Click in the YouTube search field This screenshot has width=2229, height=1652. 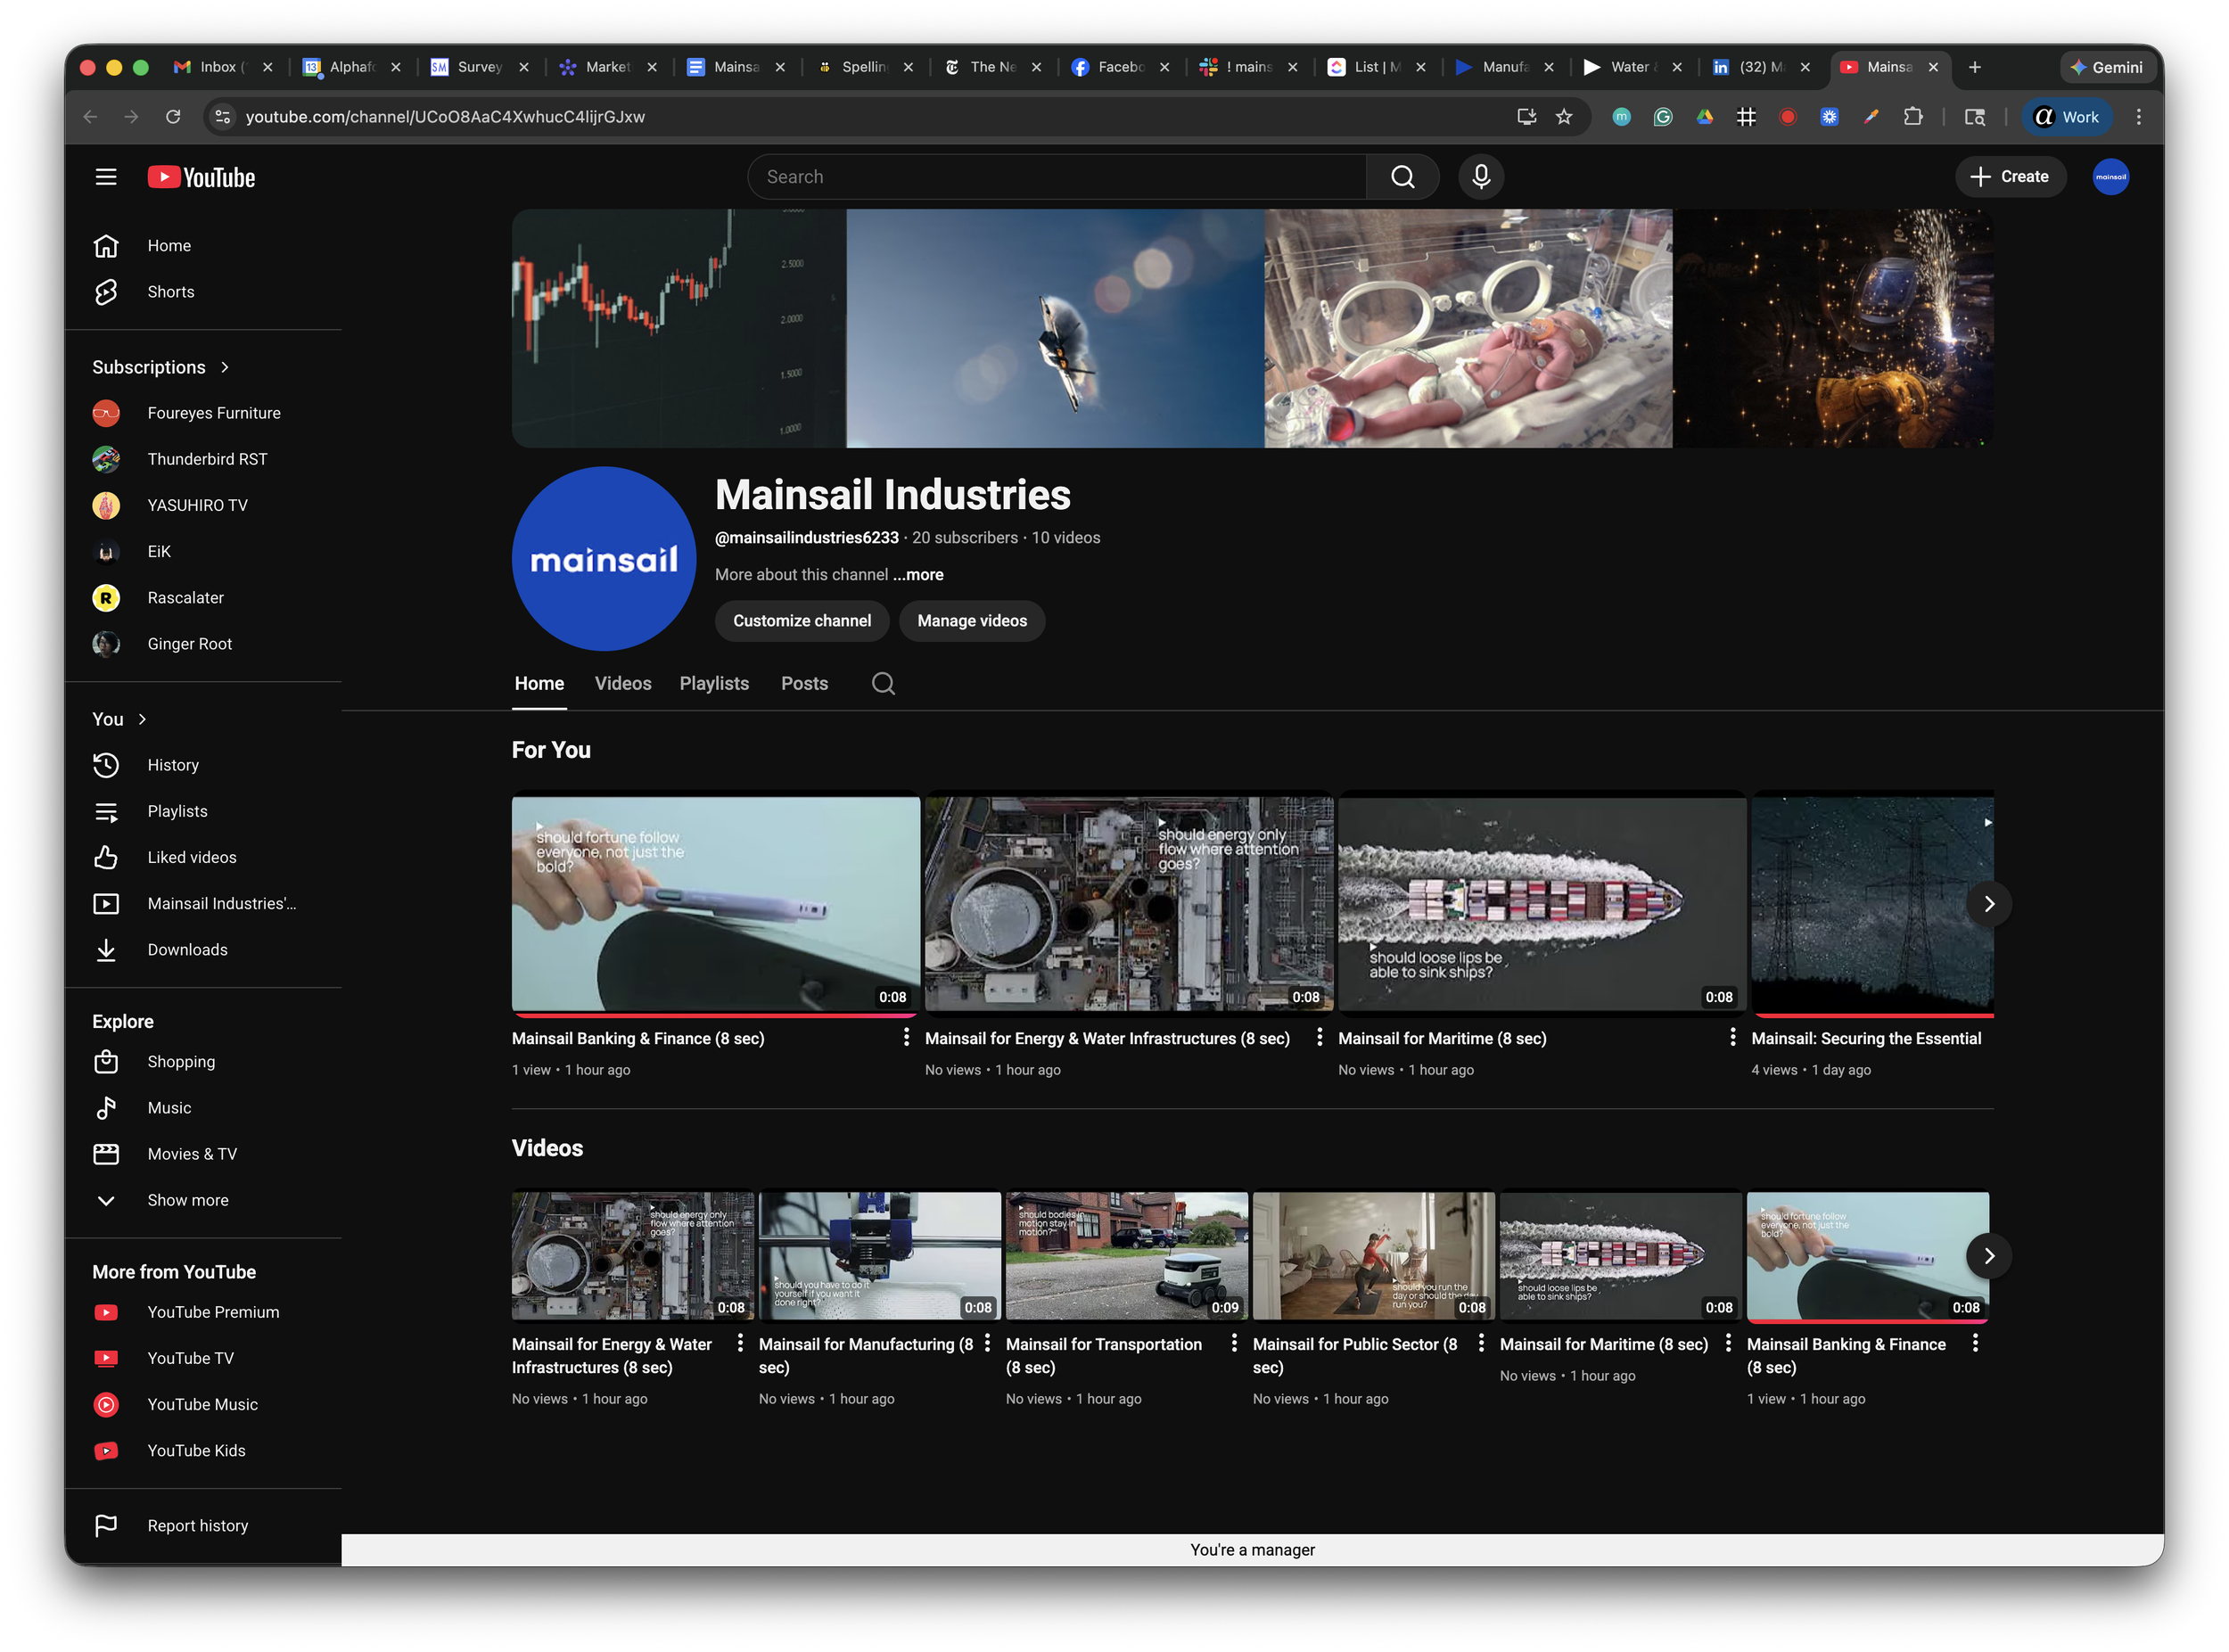pyautogui.click(x=1057, y=177)
